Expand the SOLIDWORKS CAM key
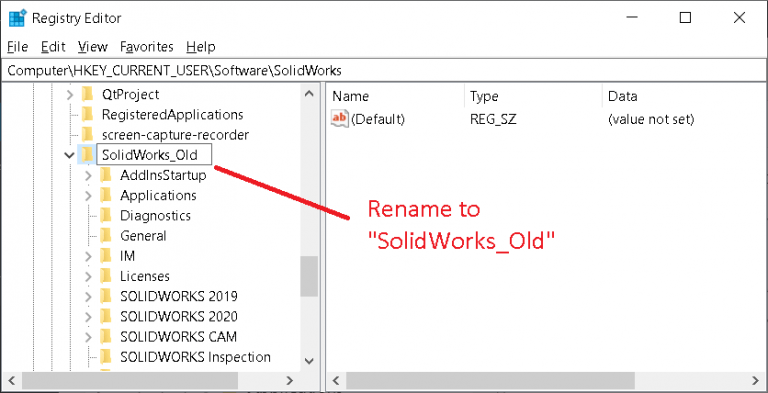The width and height of the screenshot is (768, 393). (88, 337)
